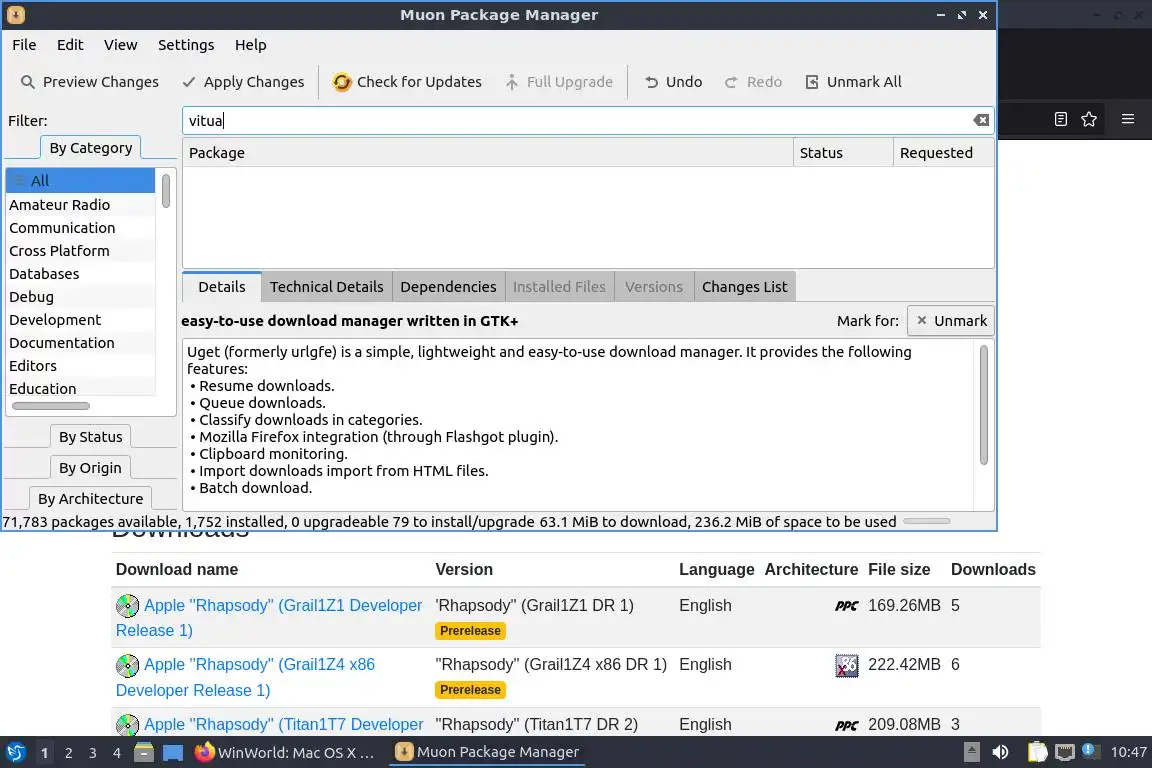The height and width of the screenshot is (768, 1152).
Task: Expand the By Architecture filter section
Action: (x=90, y=498)
